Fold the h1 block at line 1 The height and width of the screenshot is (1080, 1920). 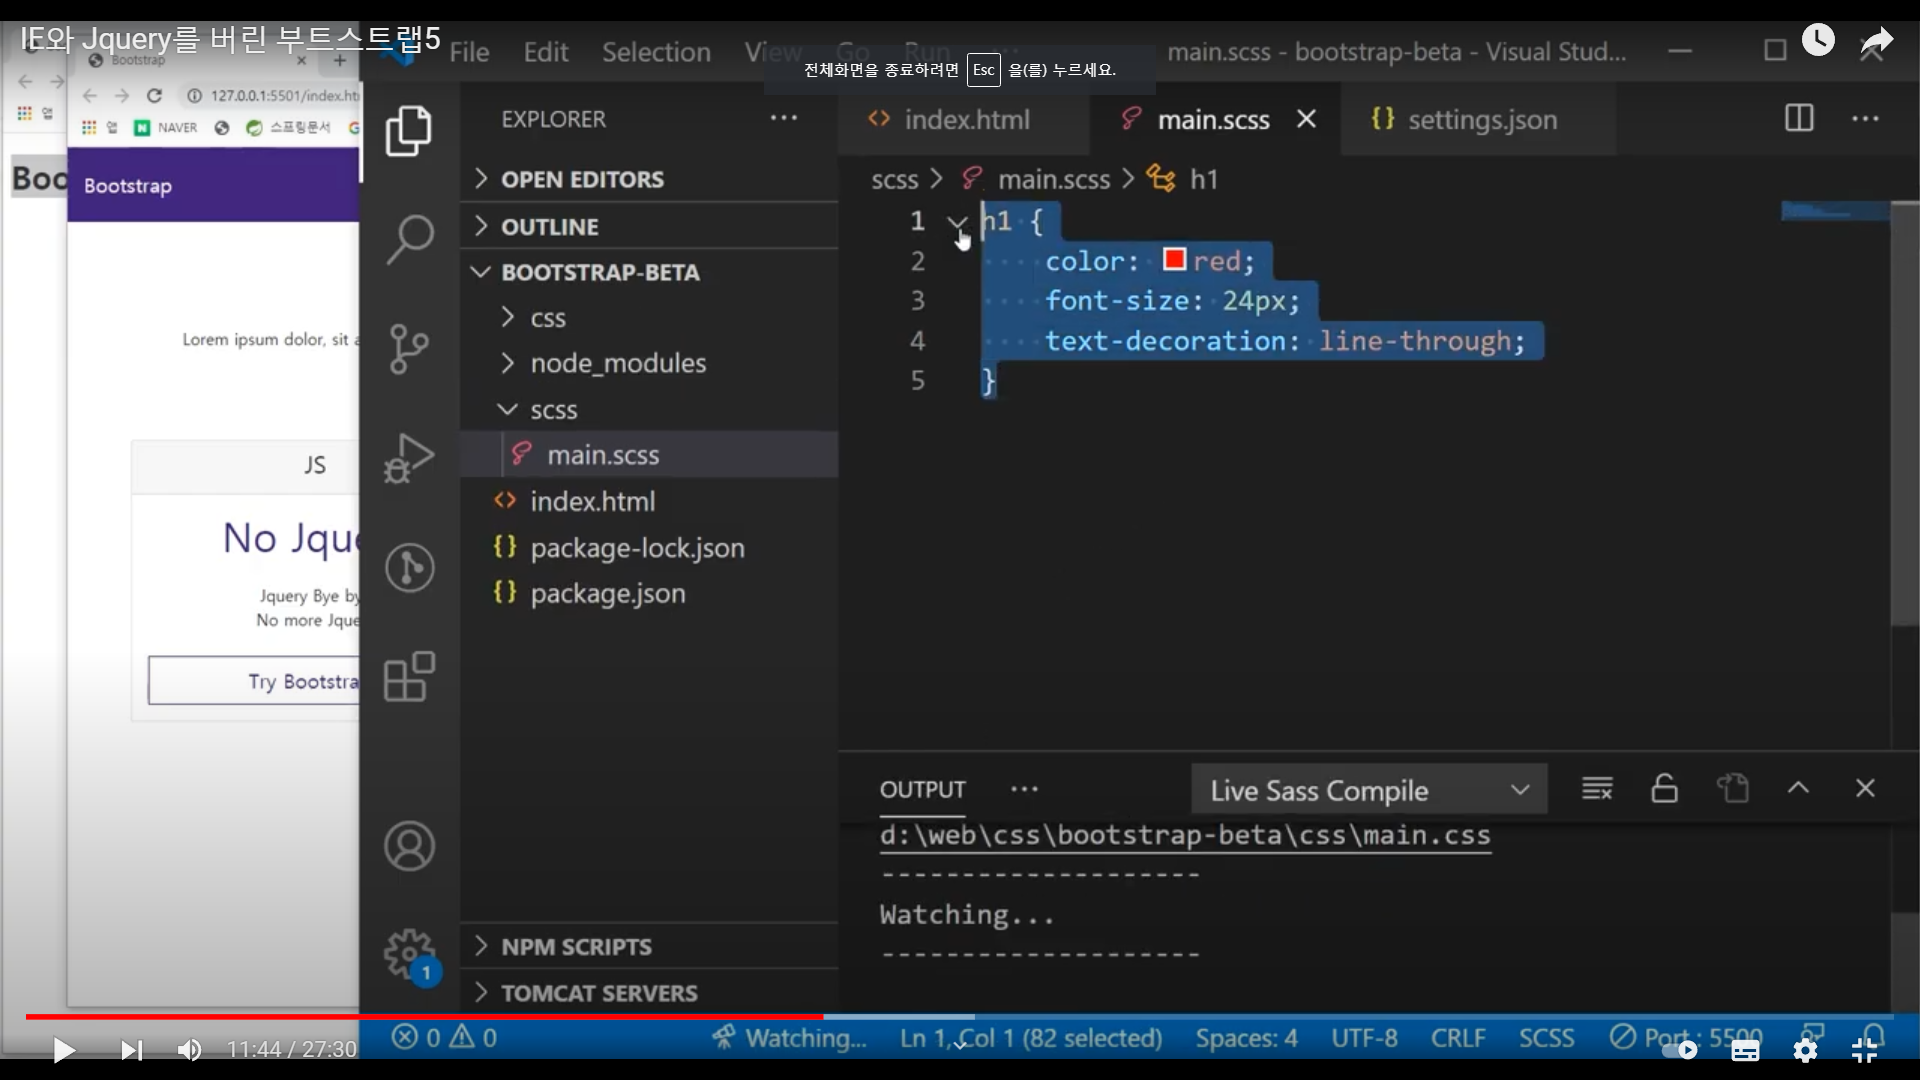click(x=957, y=222)
